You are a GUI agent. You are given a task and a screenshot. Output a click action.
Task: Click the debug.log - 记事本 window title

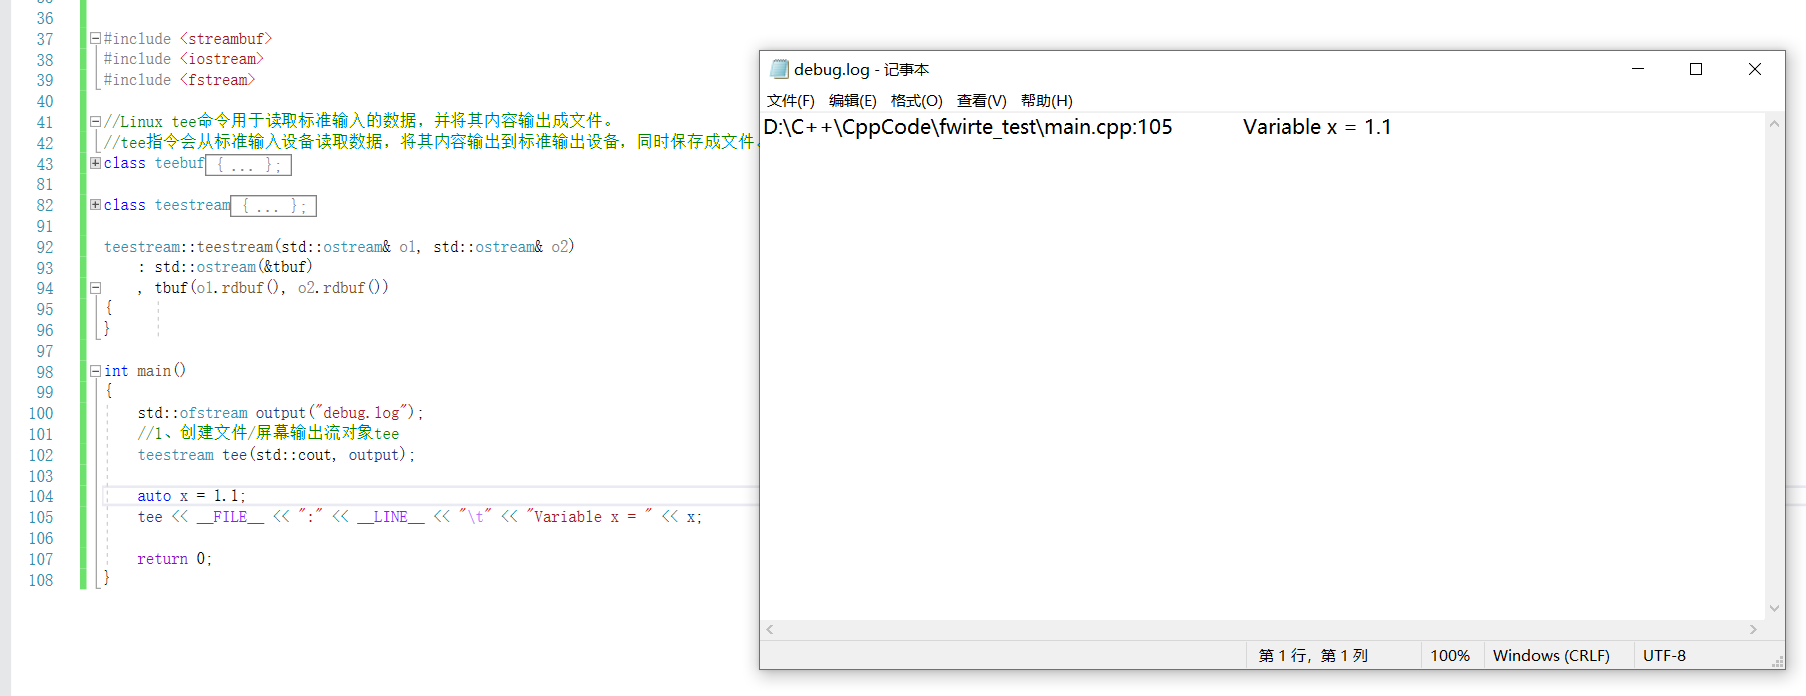[861, 69]
